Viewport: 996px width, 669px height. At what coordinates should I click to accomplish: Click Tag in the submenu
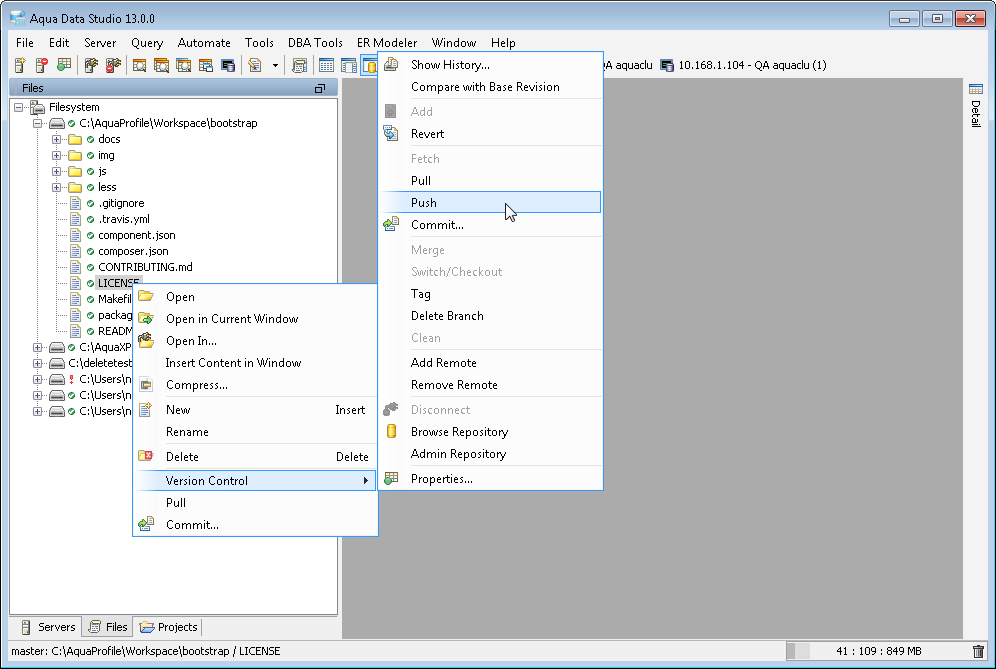pyautogui.click(x=490, y=294)
